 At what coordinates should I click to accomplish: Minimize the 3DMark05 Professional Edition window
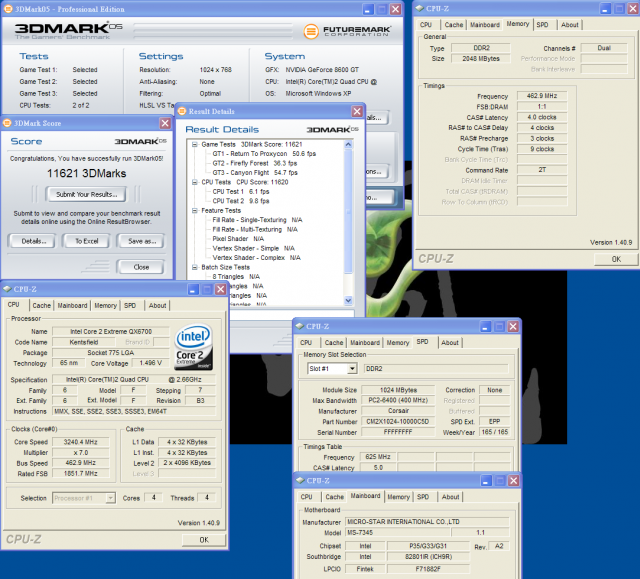[368, 9]
